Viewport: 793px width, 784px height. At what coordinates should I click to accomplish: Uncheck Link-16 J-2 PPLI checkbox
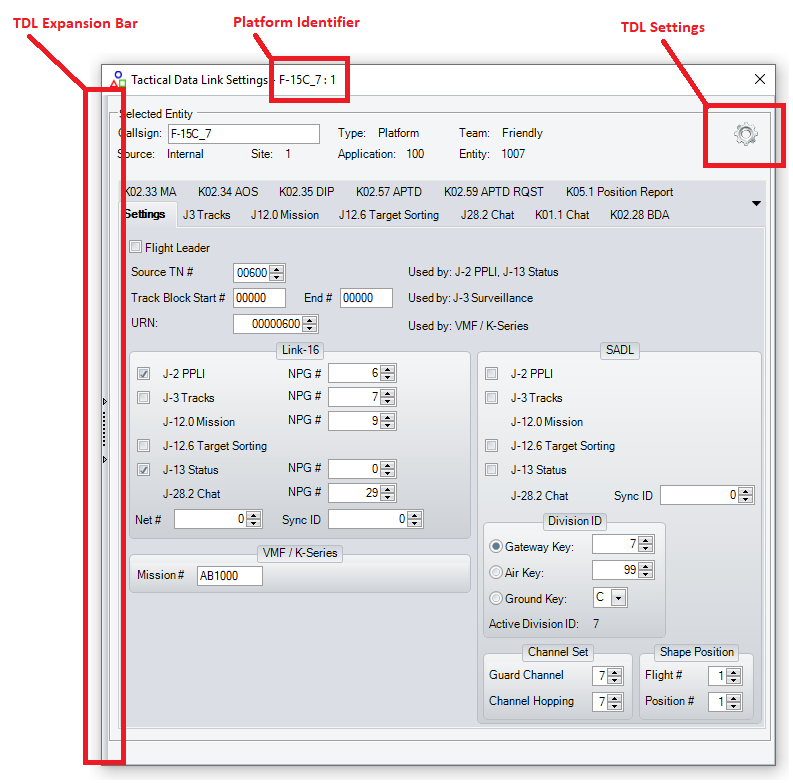tap(144, 373)
